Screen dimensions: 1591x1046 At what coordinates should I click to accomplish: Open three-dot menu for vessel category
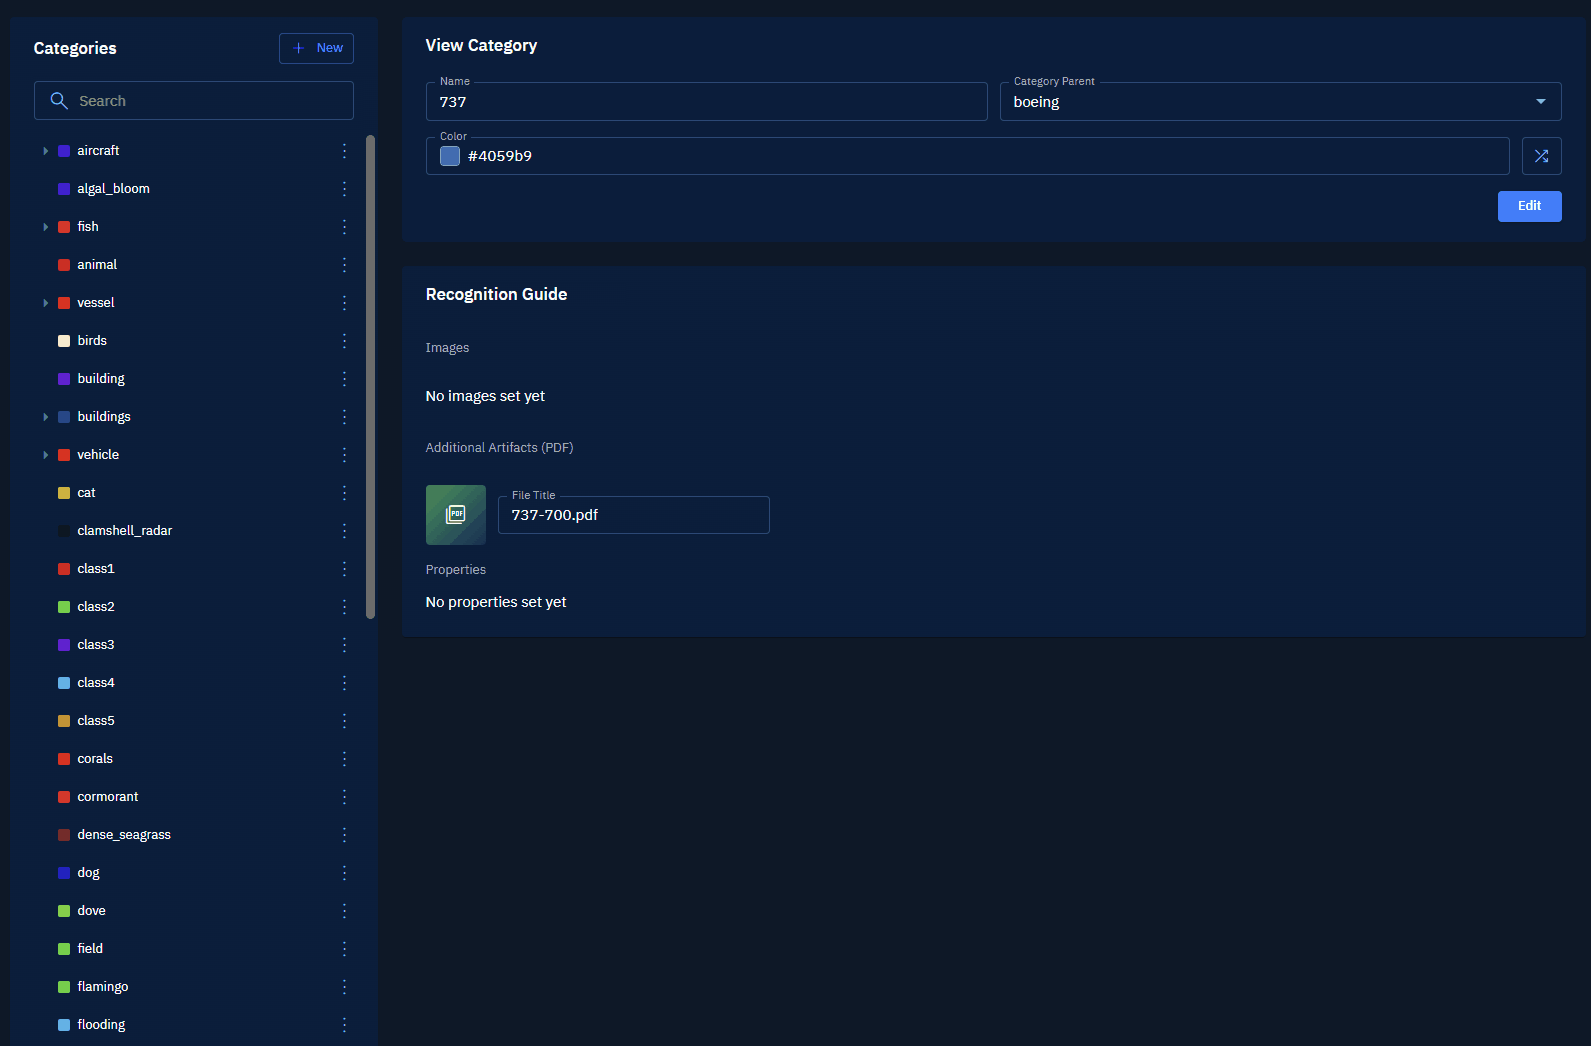pos(344,303)
